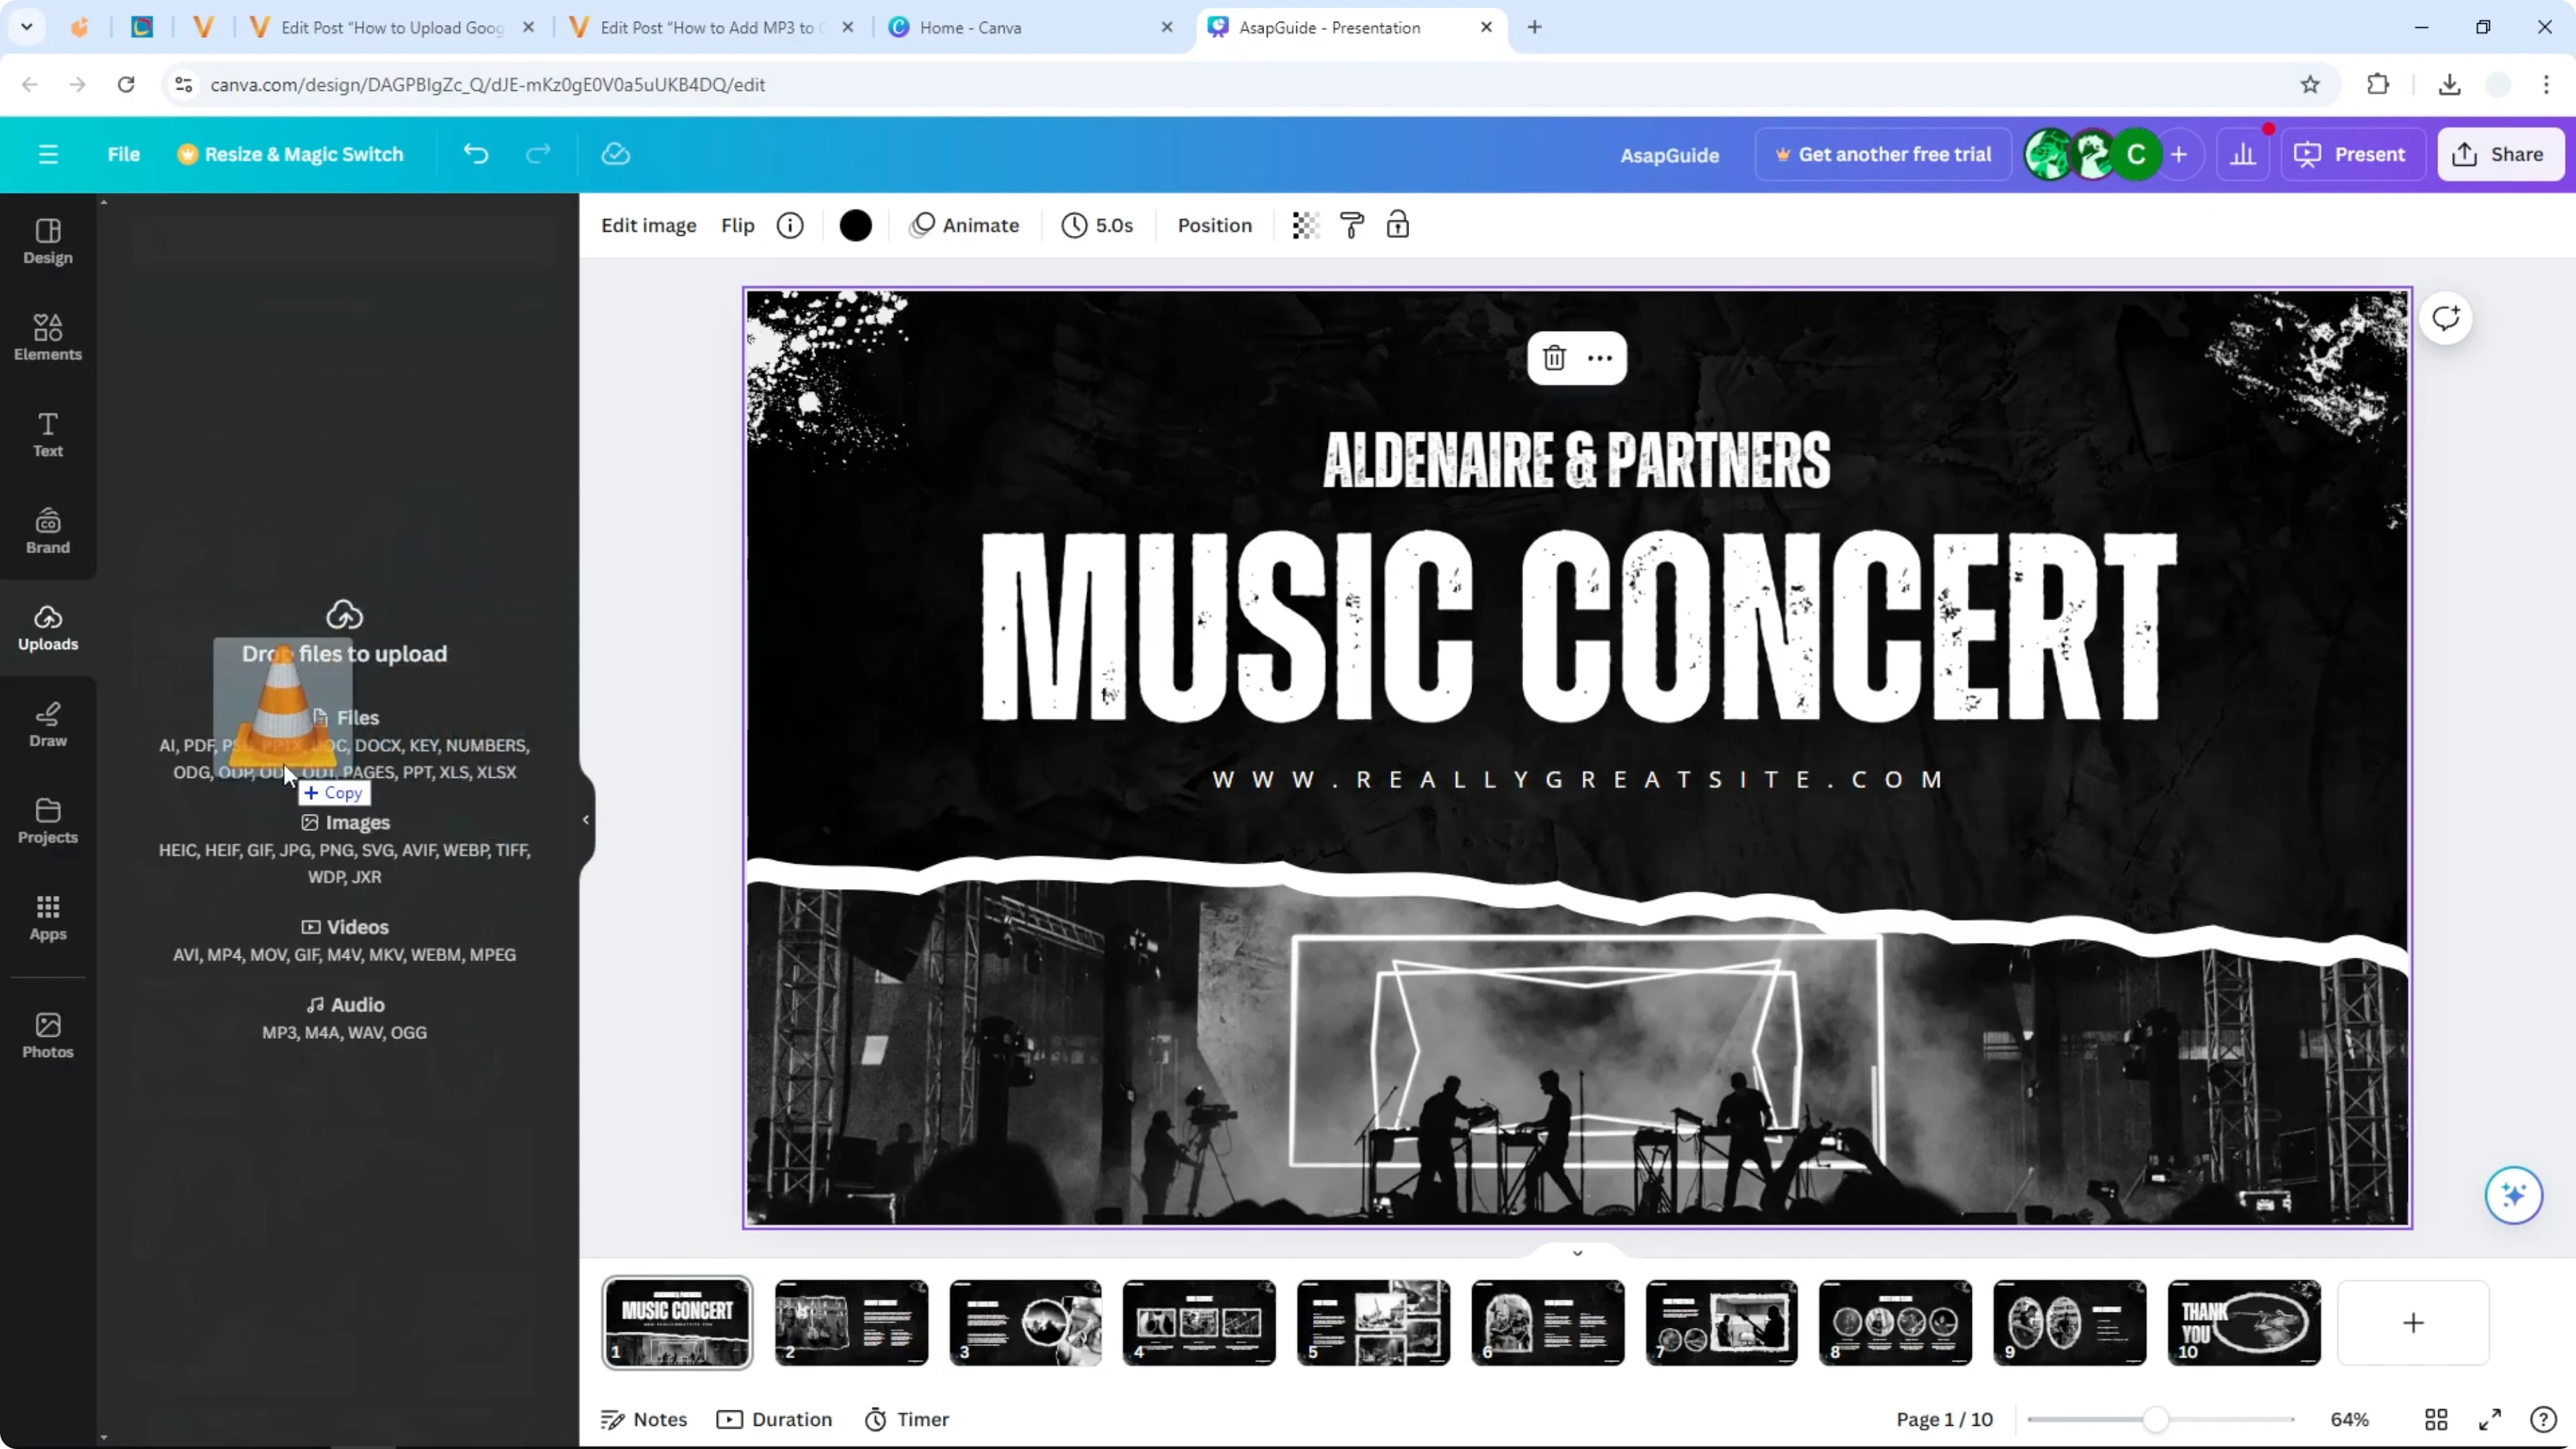This screenshot has width=2576, height=1449.
Task: Add comment using the speech bubble icon
Action: pyautogui.click(x=2445, y=319)
